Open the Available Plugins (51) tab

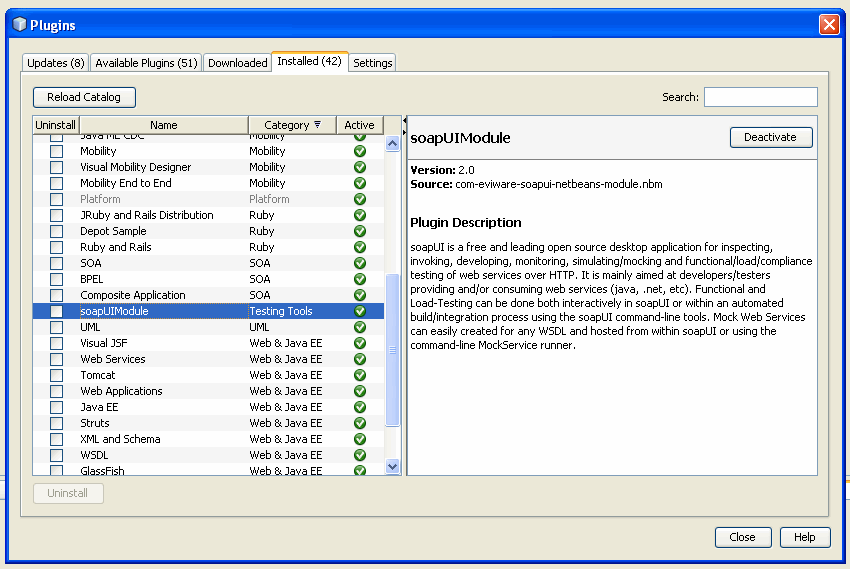coord(146,63)
